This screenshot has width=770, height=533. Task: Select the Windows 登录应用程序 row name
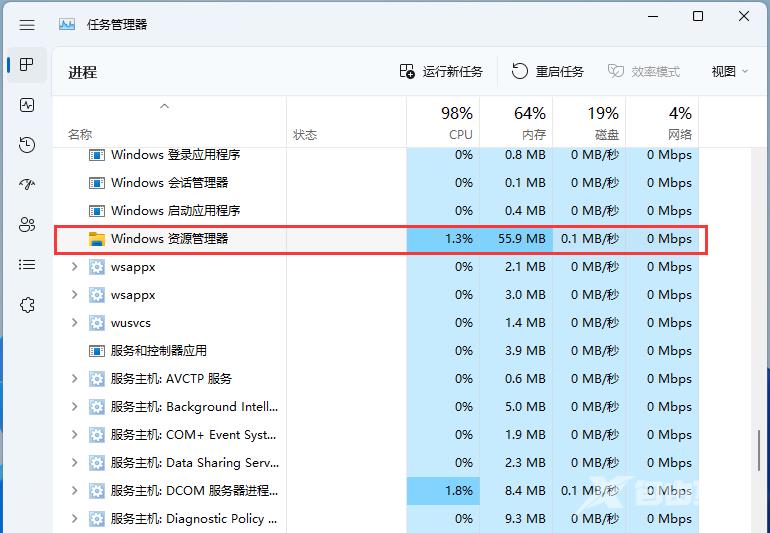(x=175, y=155)
